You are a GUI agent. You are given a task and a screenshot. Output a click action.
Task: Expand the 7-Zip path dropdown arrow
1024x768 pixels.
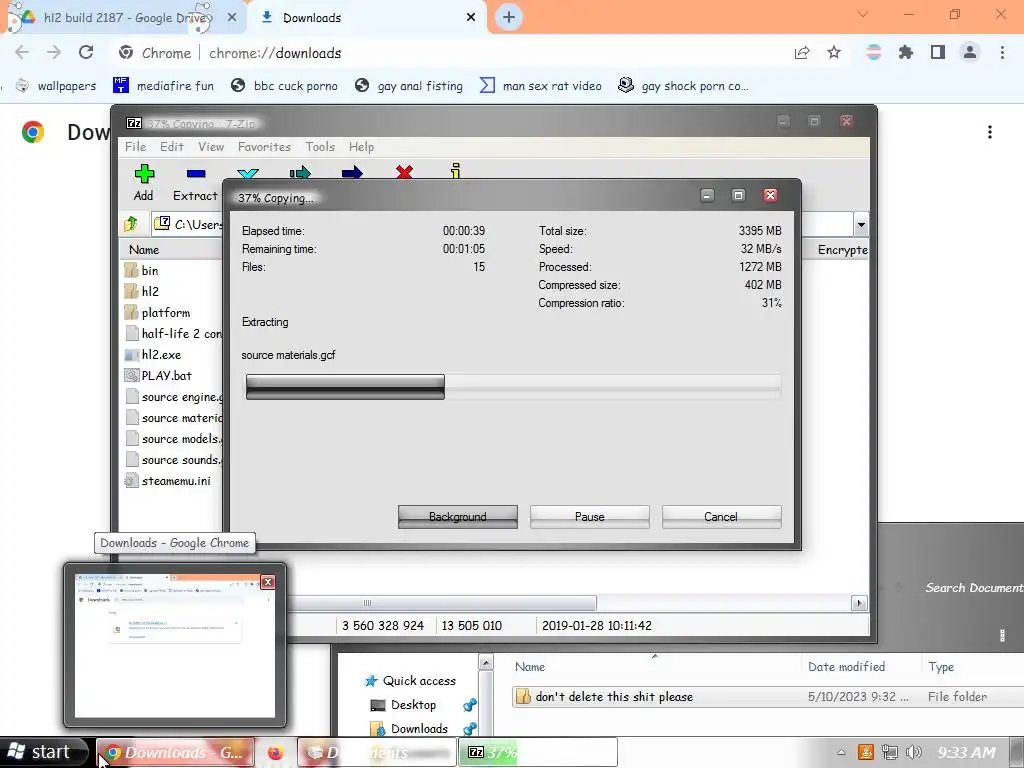[x=861, y=225]
